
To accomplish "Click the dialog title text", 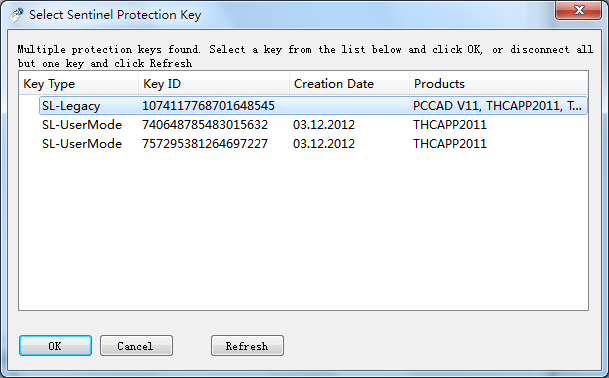I will click(115, 15).
